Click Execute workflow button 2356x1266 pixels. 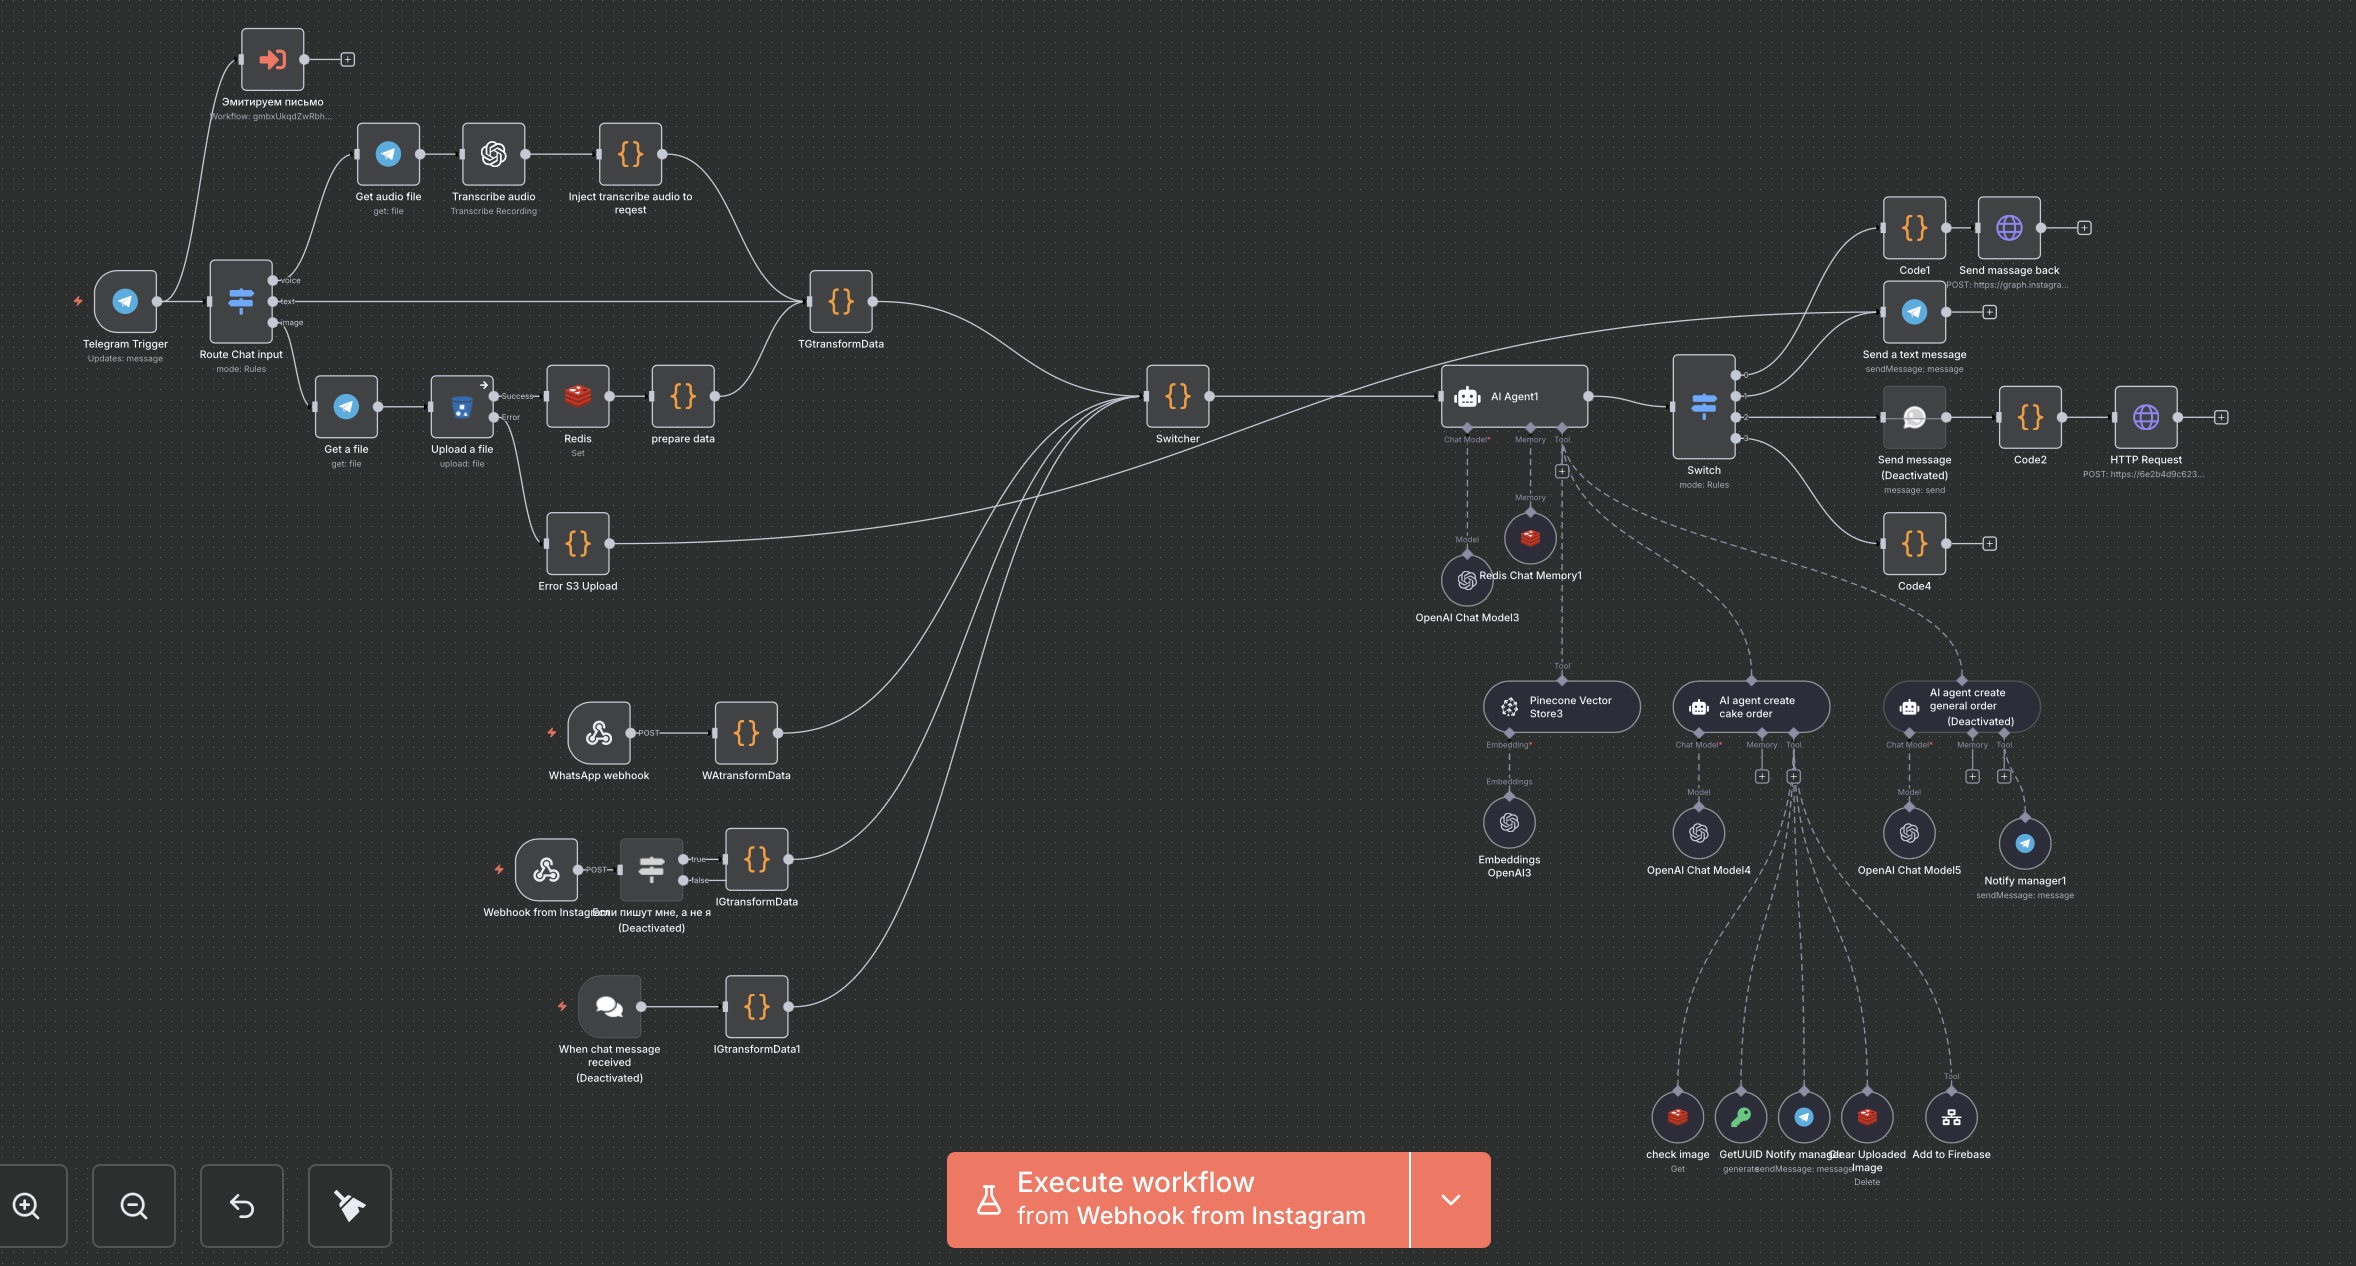coord(1178,1200)
